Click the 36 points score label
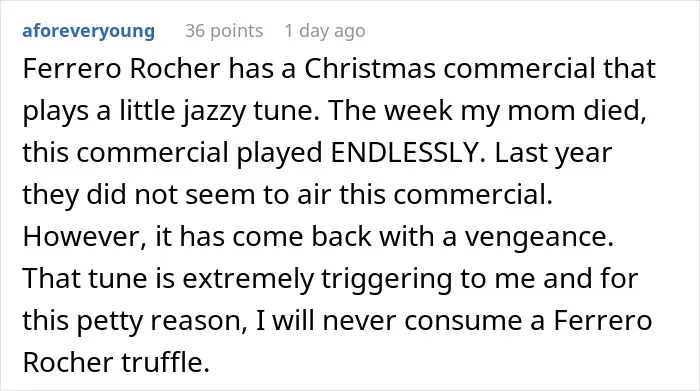Screen dimensions: 700x391 click(x=224, y=31)
